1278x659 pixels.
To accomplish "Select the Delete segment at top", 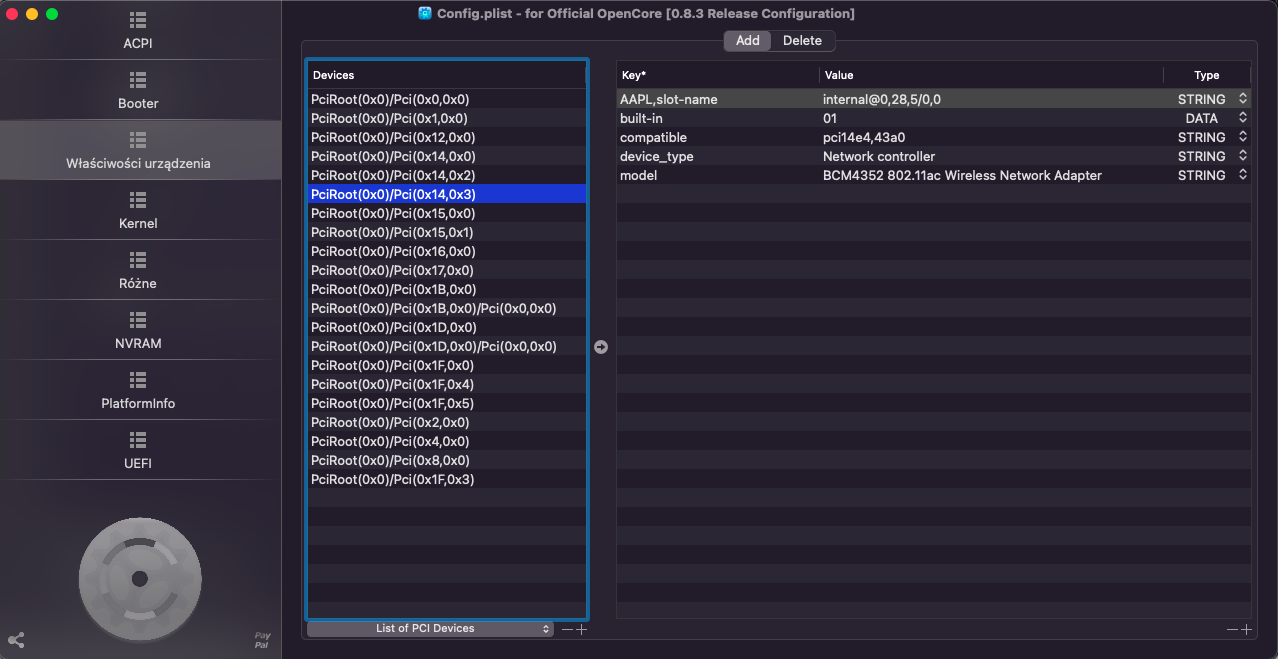I will 802,41.
